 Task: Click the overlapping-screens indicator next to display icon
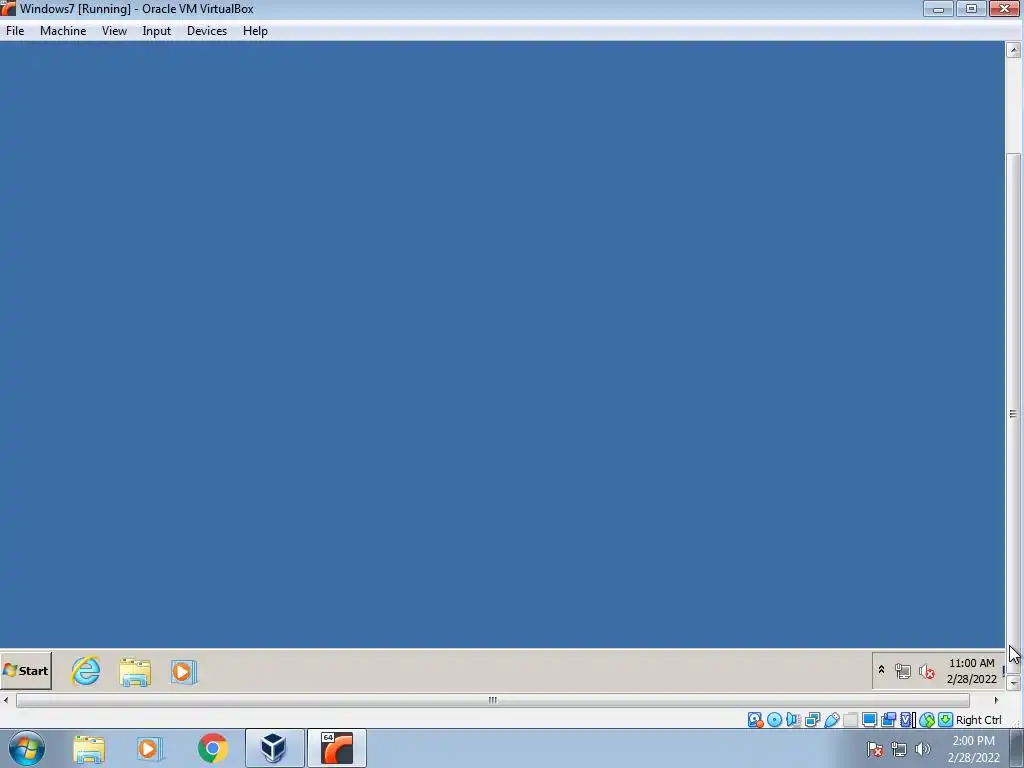click(x=888, y=720)
